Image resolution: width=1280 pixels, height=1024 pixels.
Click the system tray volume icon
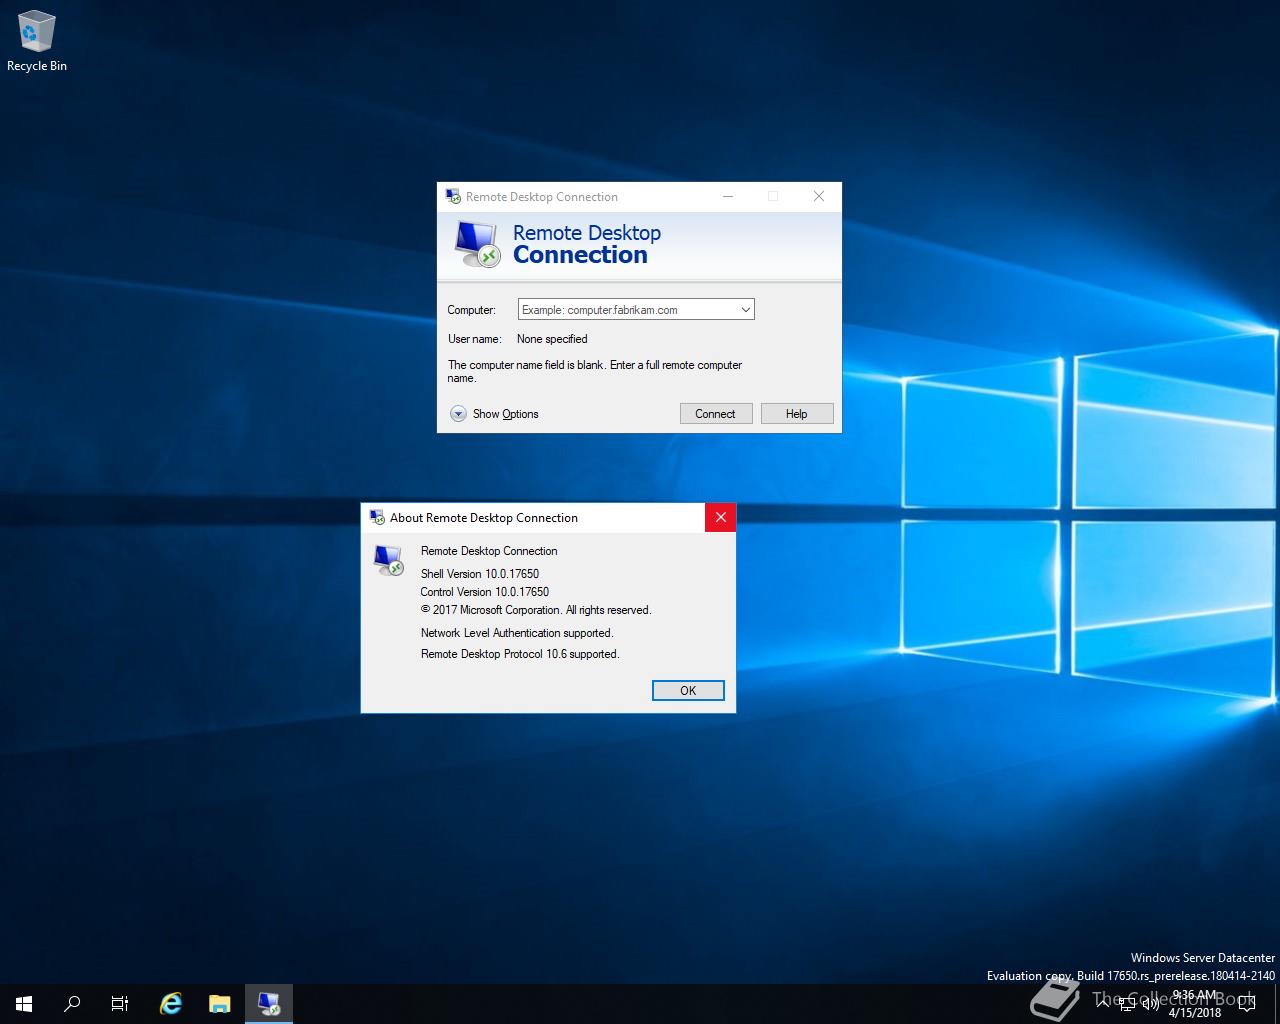tap(1150, 1004)
